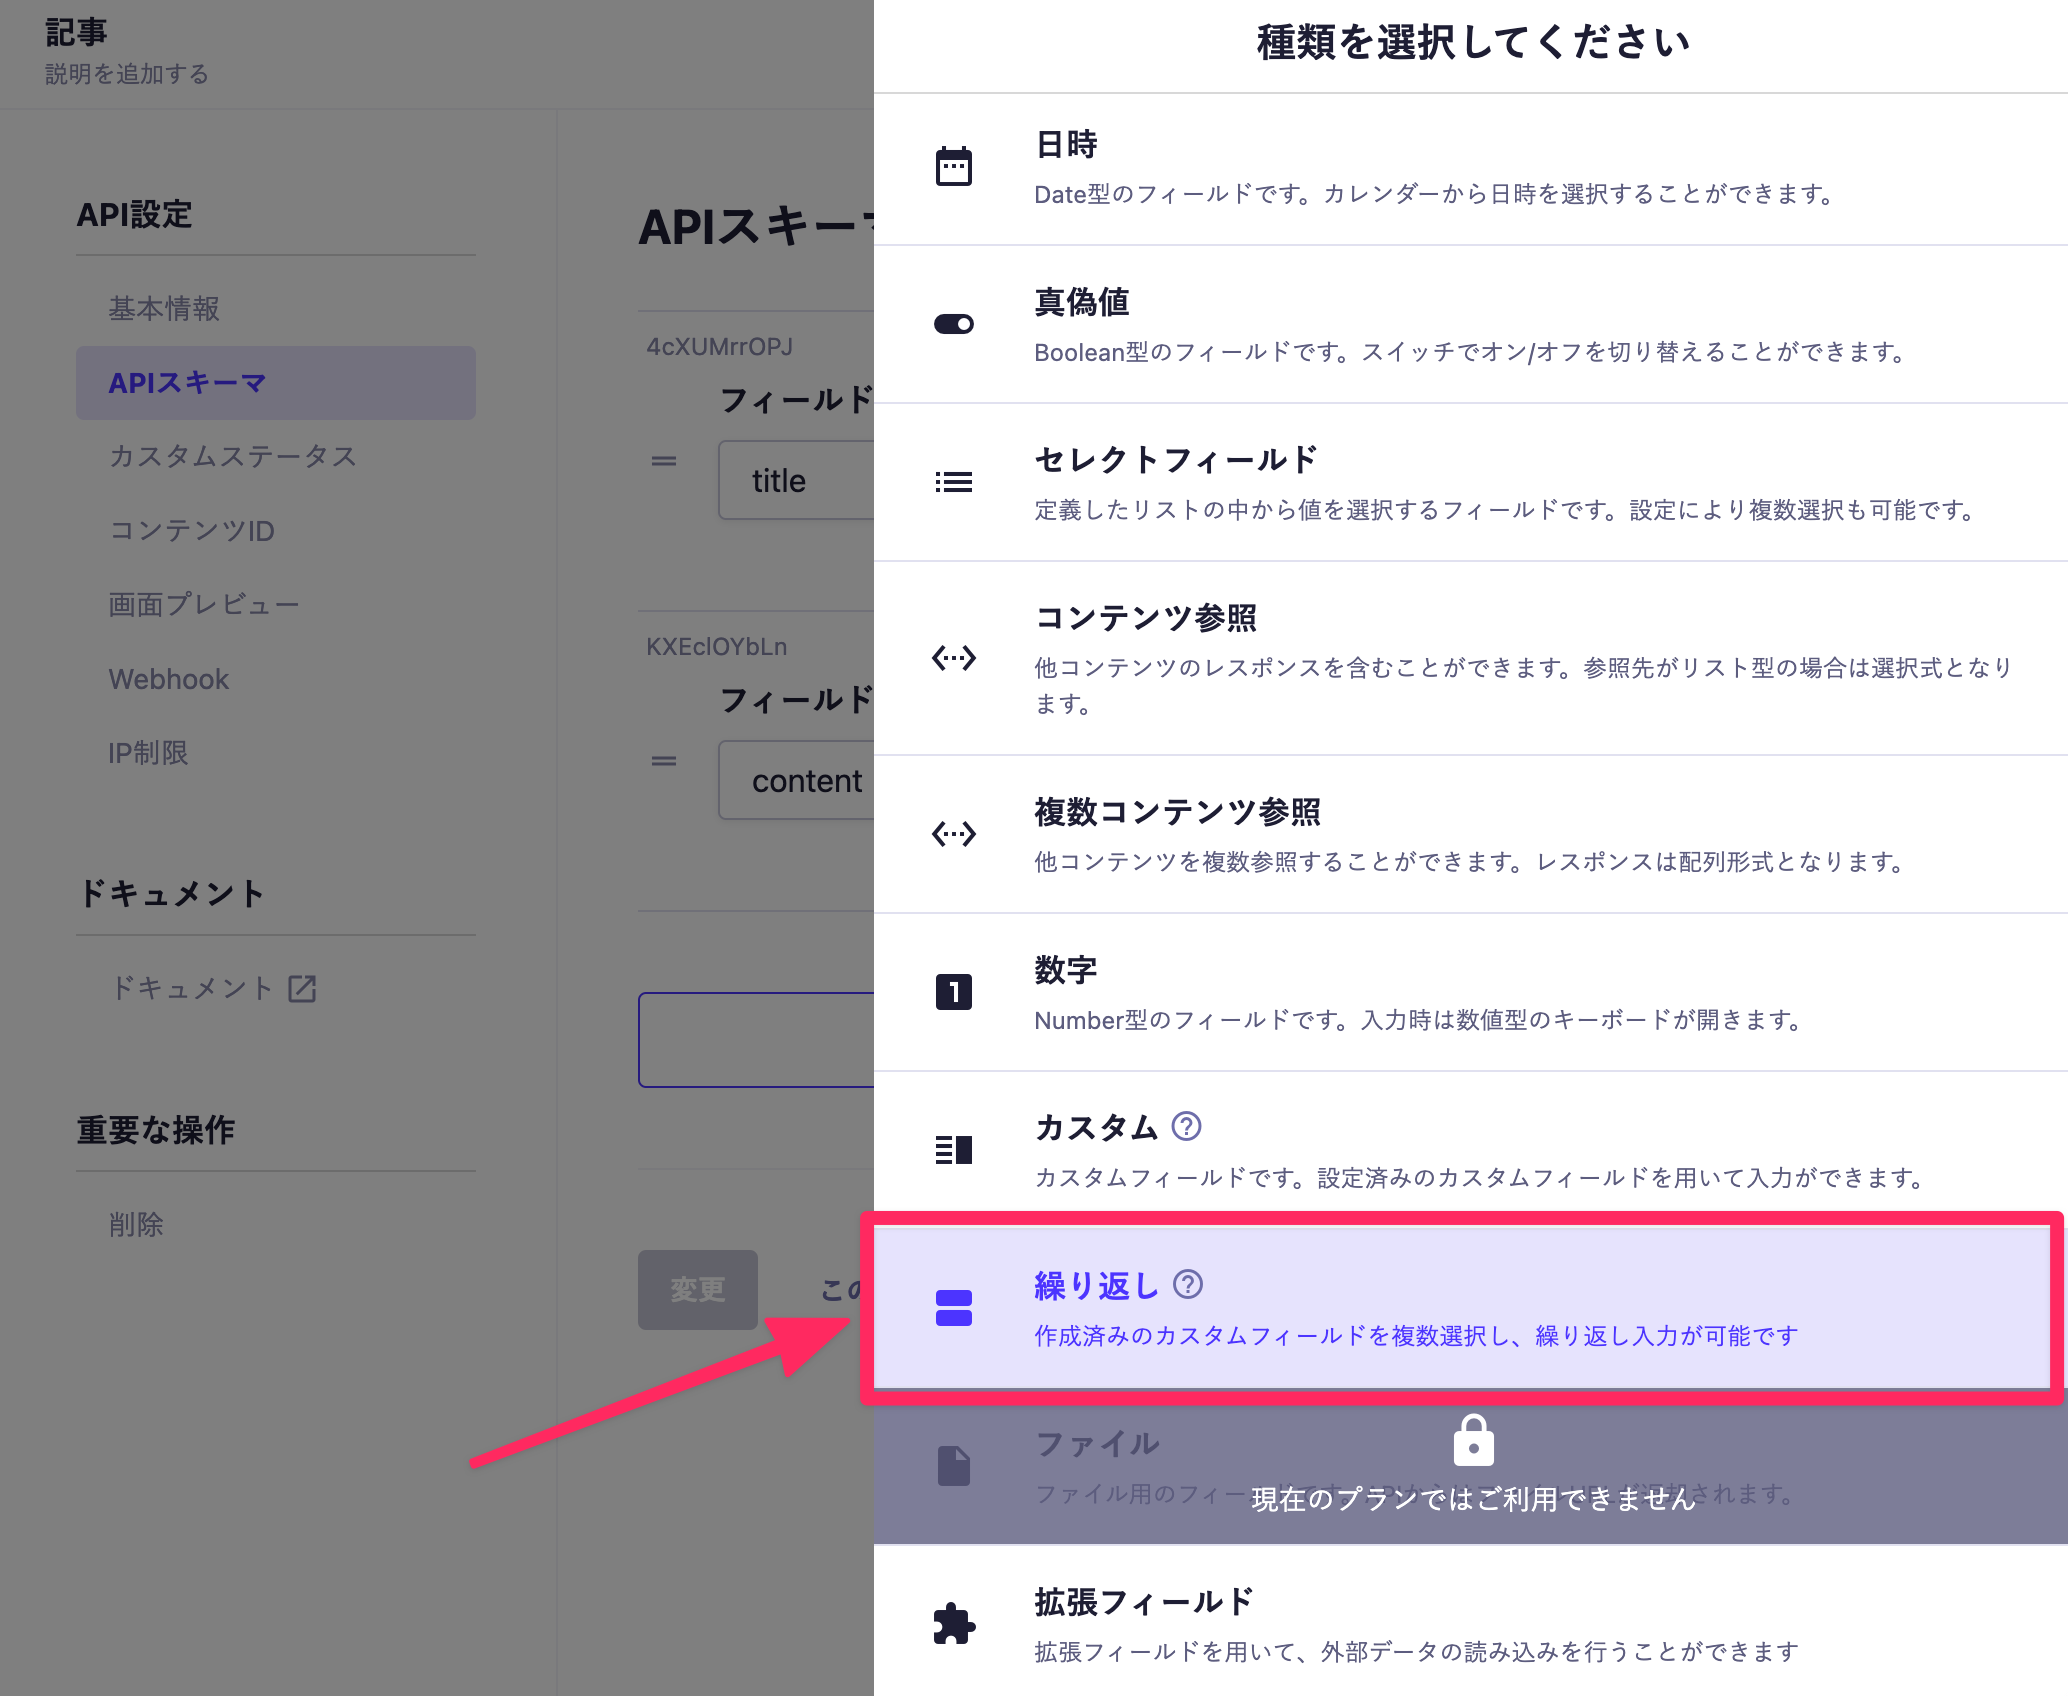Viewport: 2068px width, 1696px height.
Task: Click the purple repeat icon for 繰り返し
Action: click(953, 1308)
